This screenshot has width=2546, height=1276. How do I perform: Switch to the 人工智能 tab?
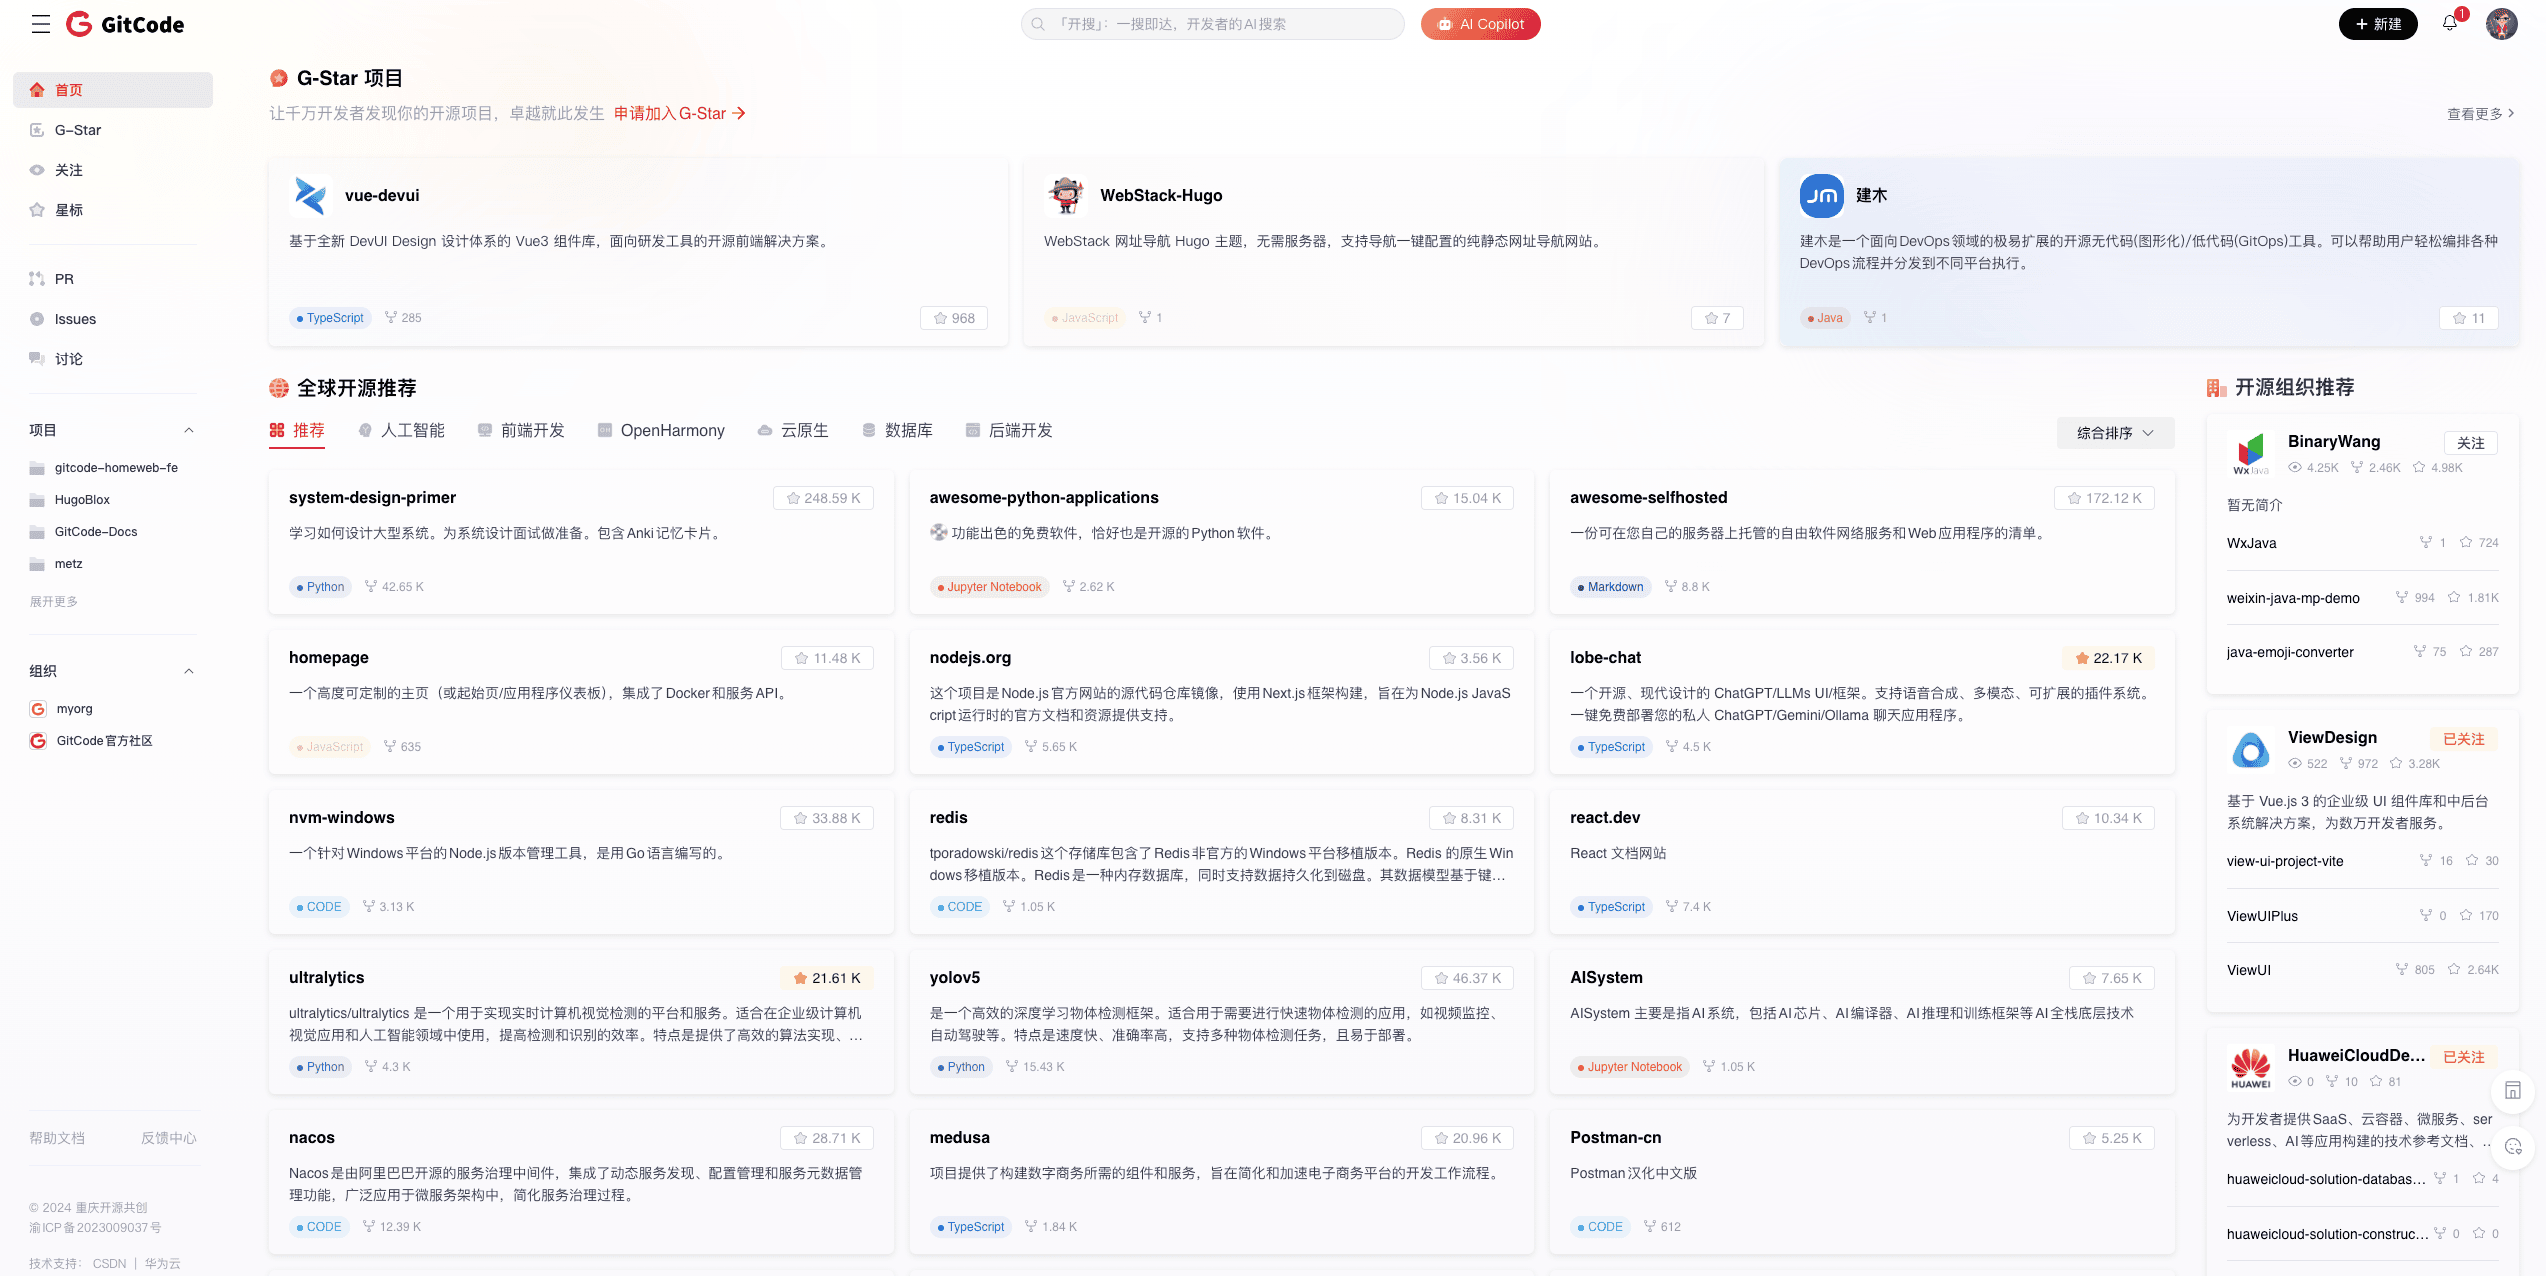401,430
